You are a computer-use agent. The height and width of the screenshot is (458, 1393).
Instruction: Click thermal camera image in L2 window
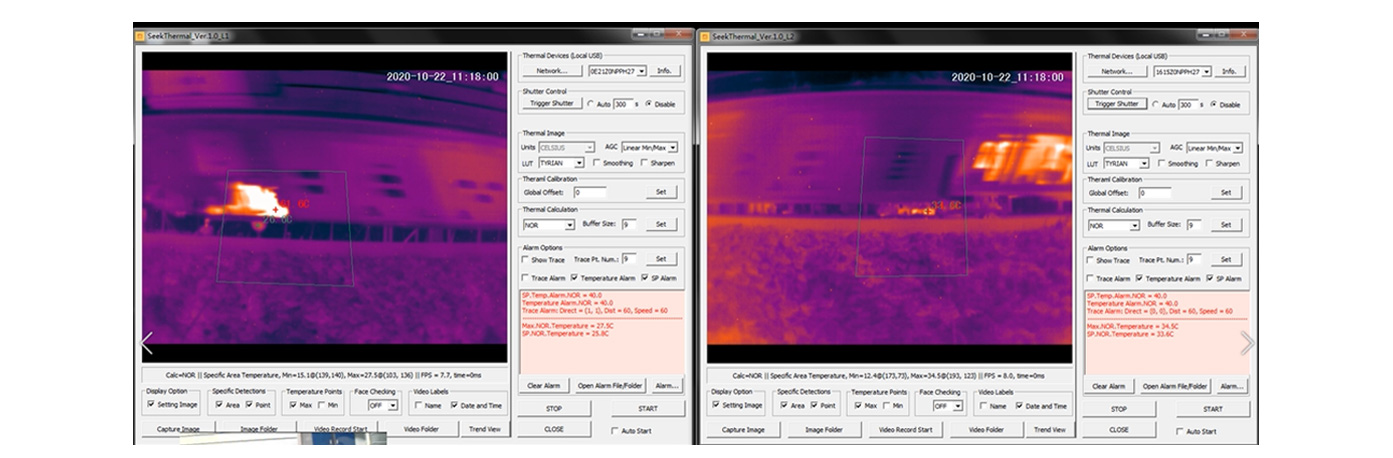(890, 208)
